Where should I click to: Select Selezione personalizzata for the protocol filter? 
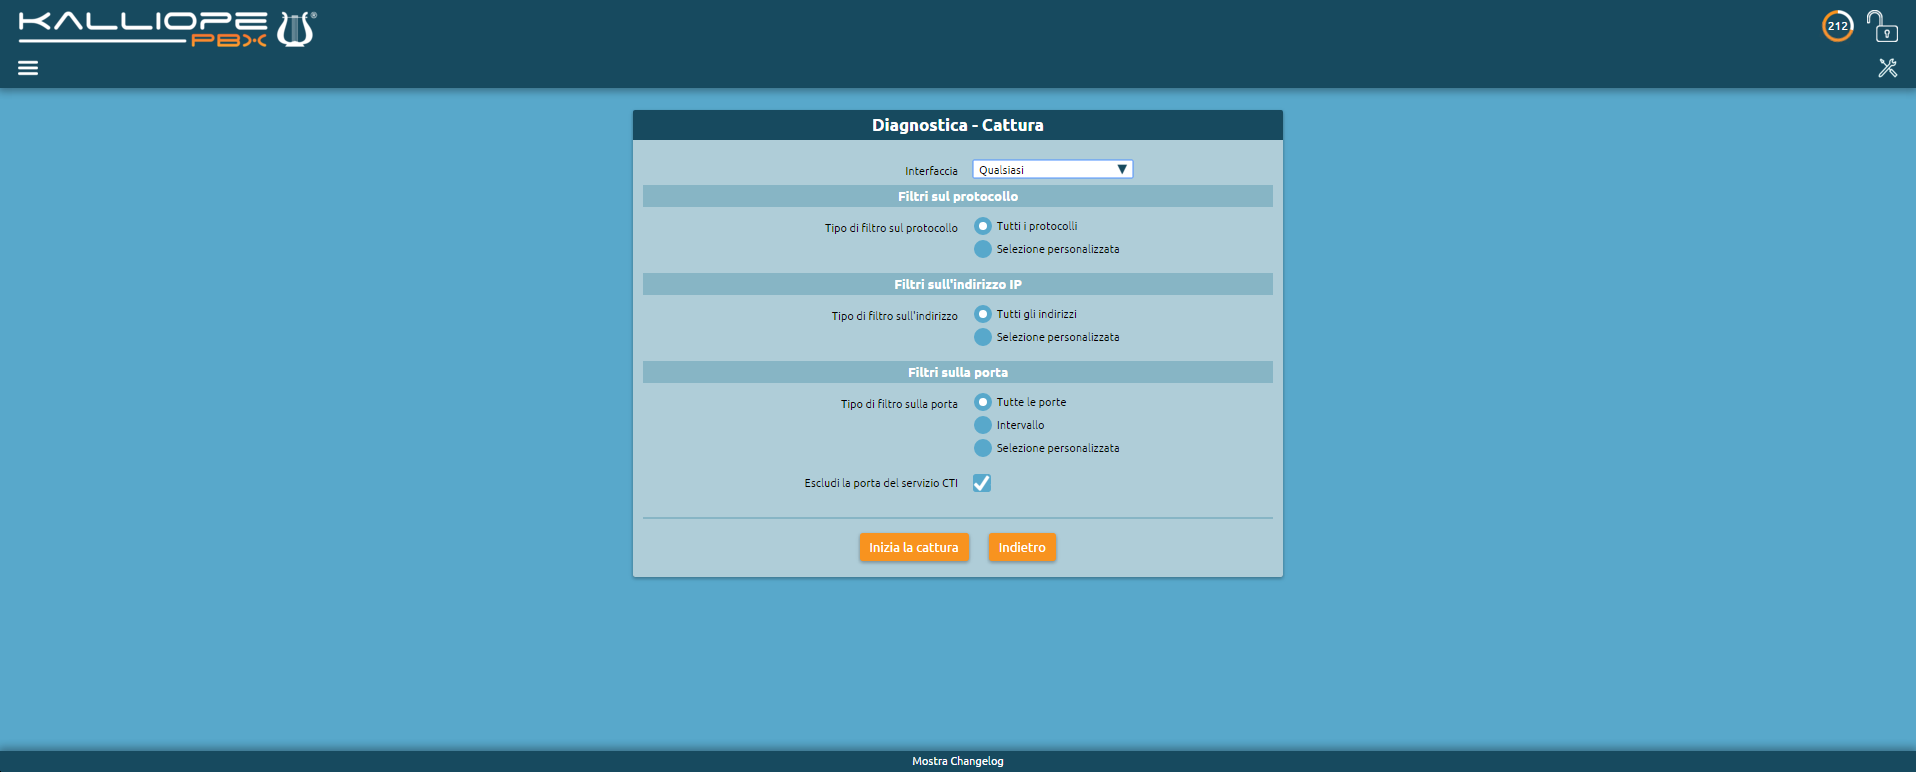983,249
